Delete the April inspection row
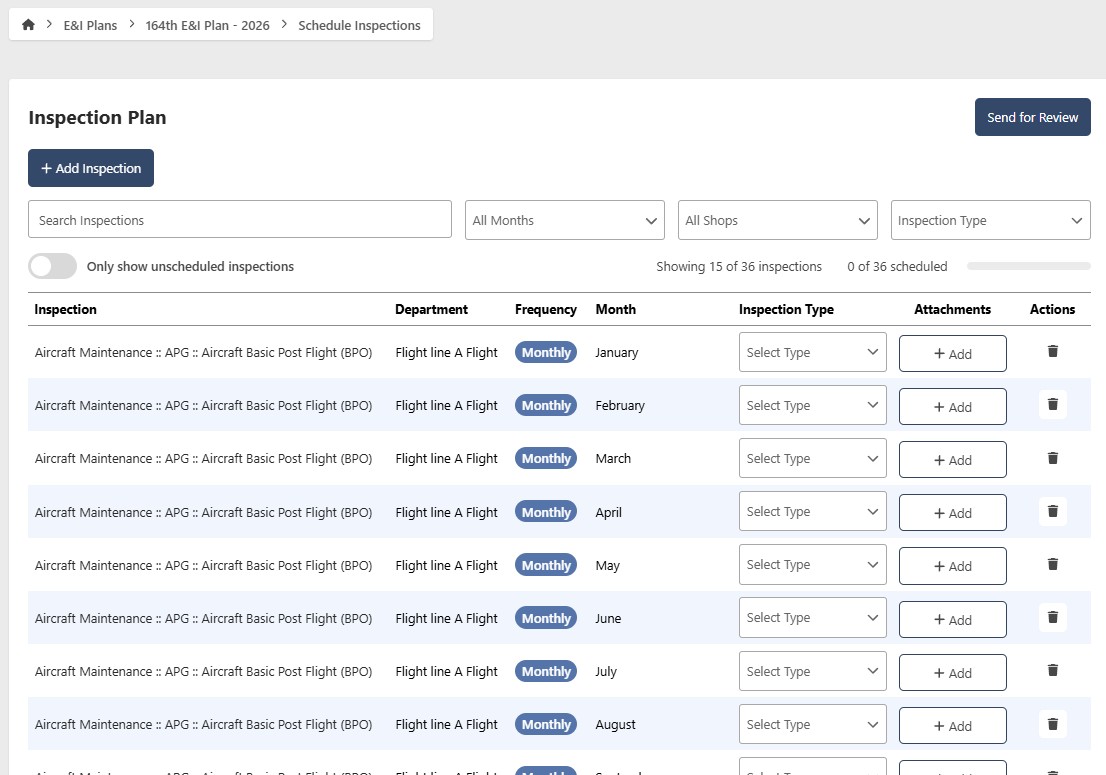 point(1052,511)
